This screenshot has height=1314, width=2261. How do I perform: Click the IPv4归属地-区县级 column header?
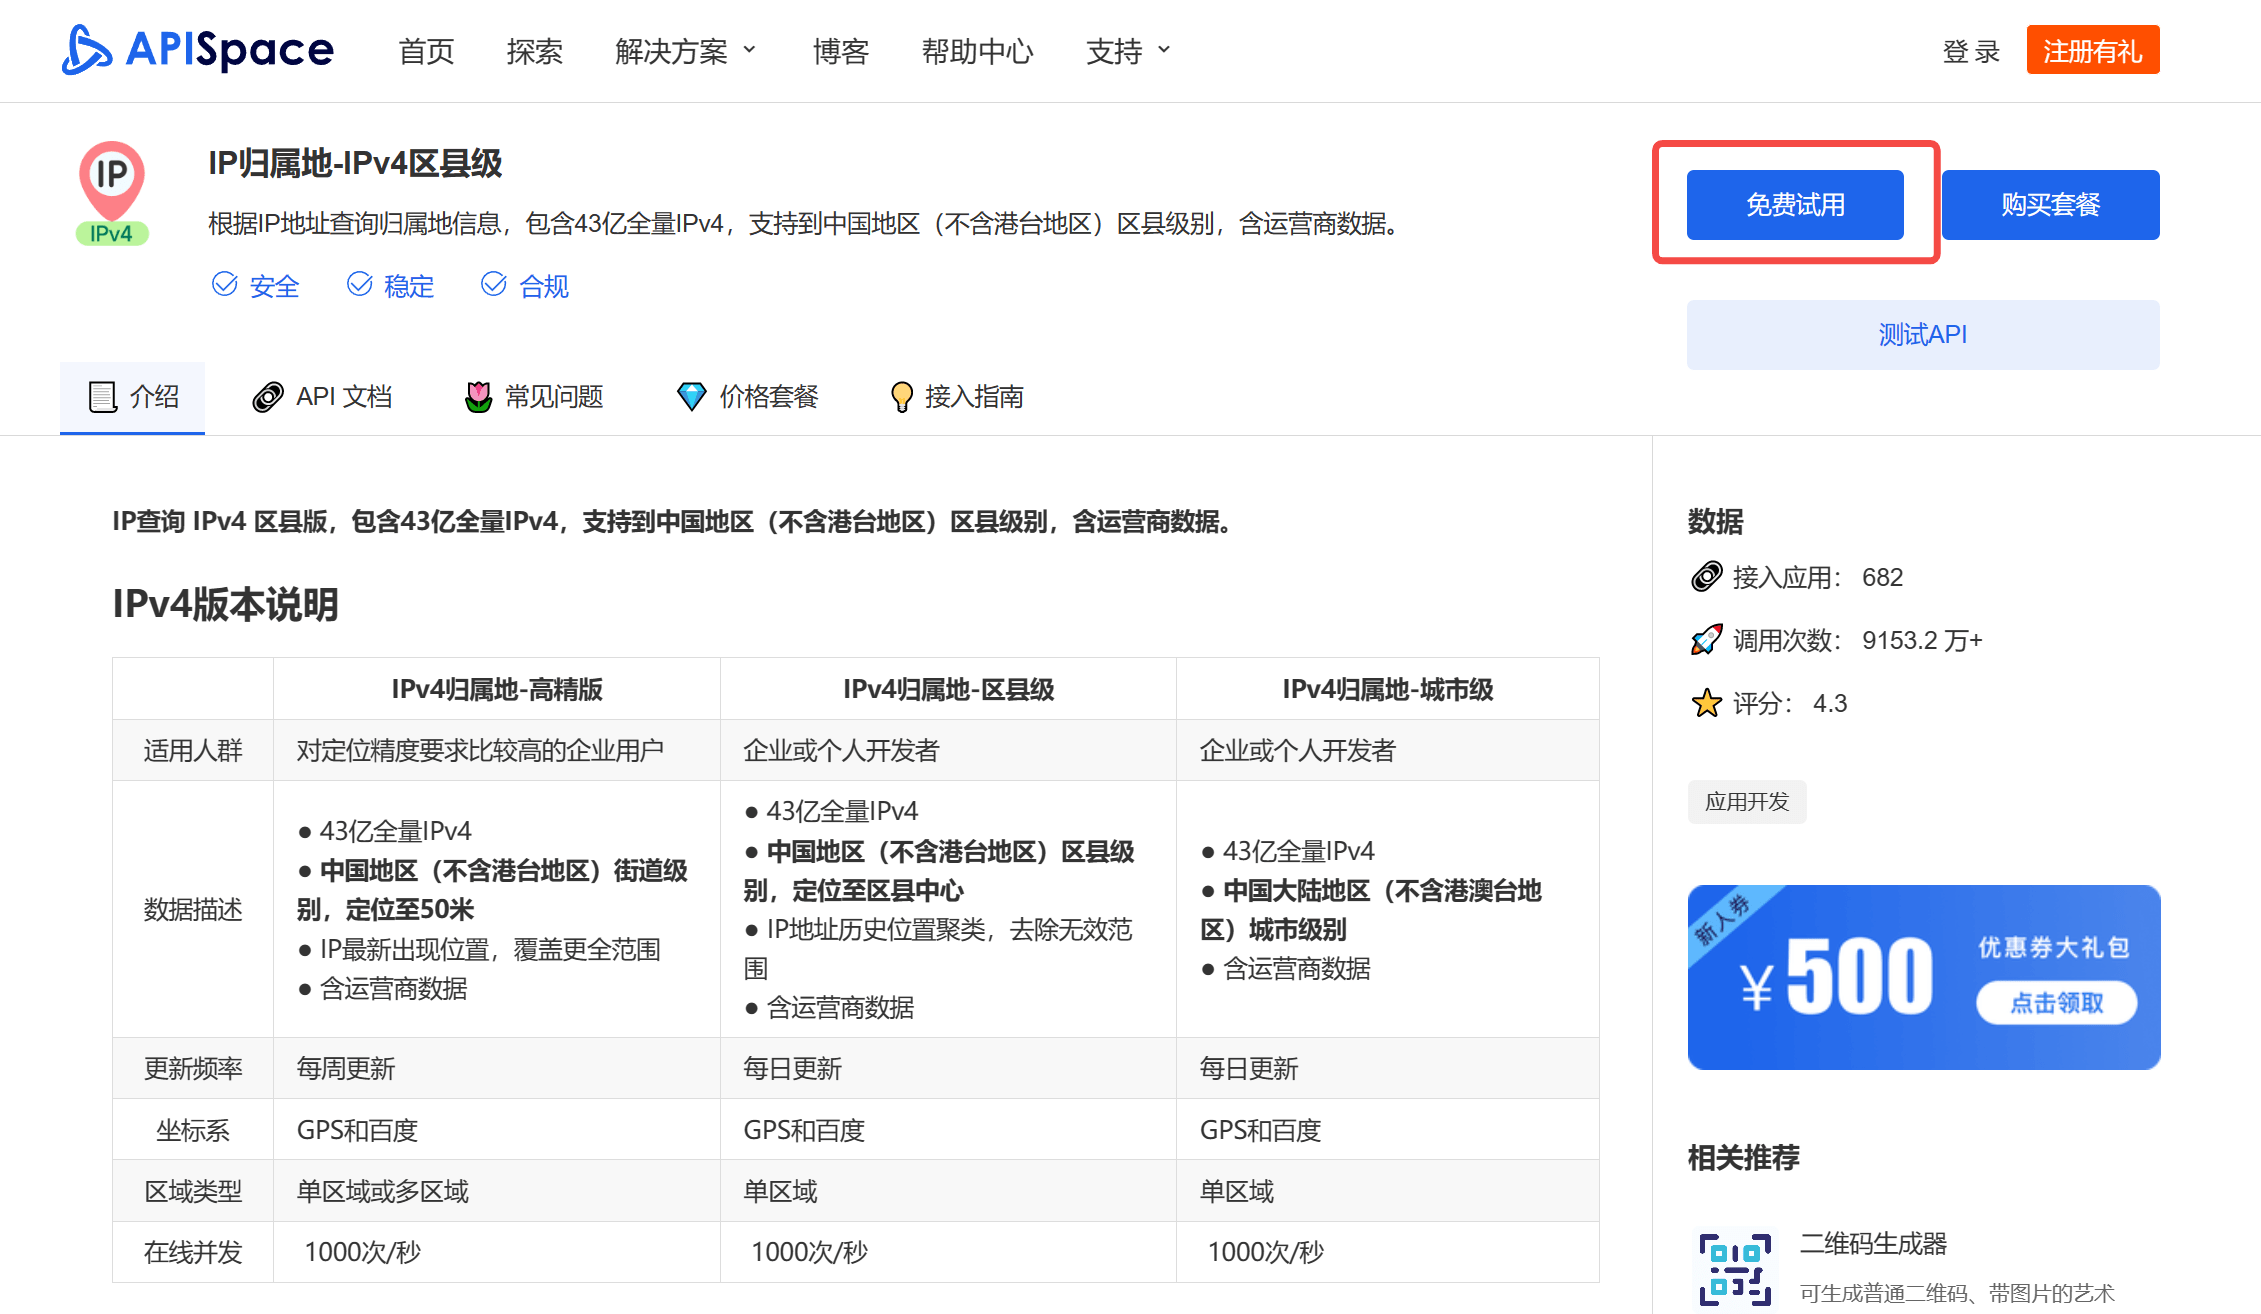pos(948,689)
